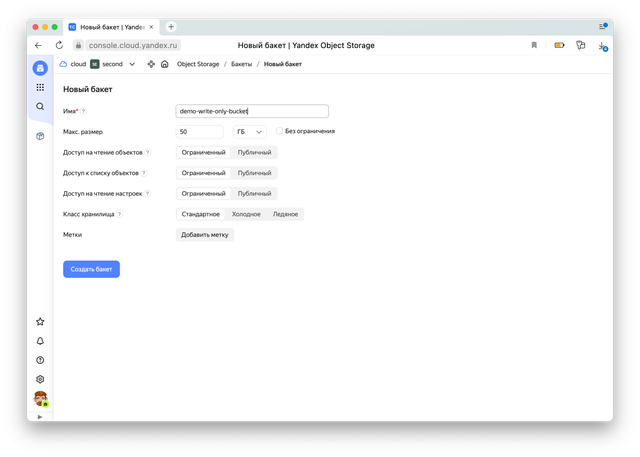Choose 'Холодное' storage class
Viewport: 640px width, 457px height.
[246, 214]
